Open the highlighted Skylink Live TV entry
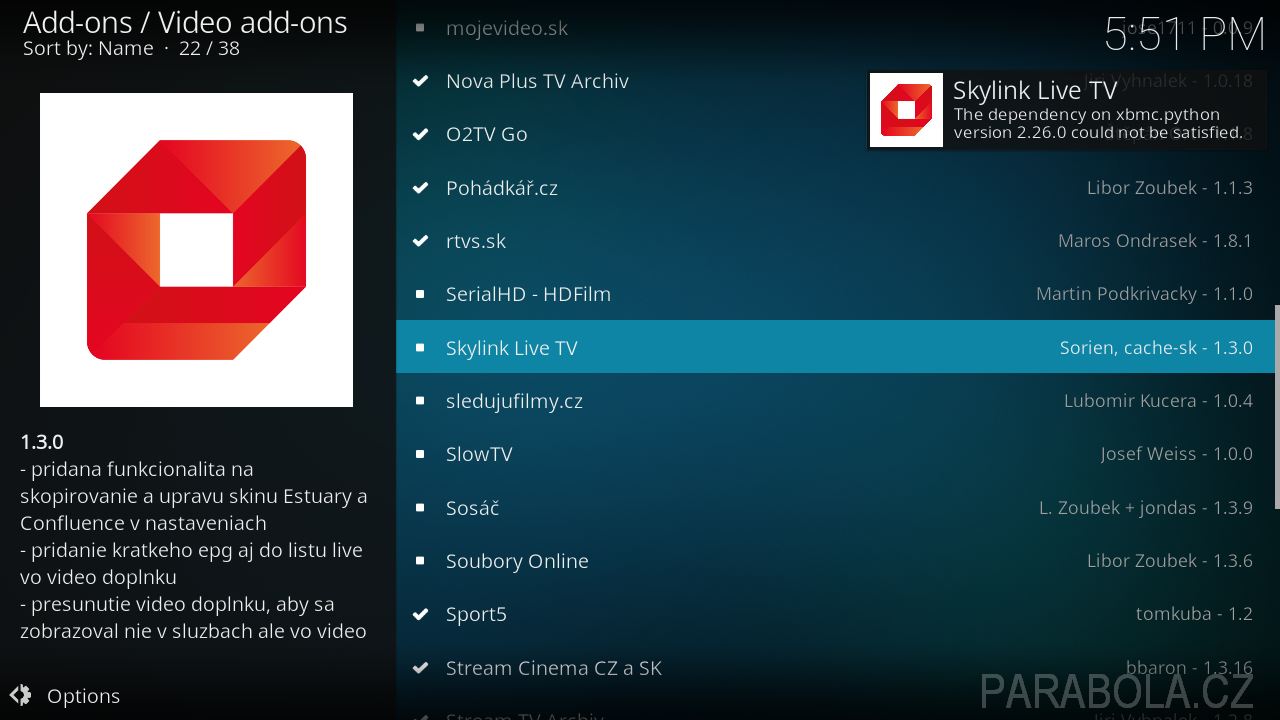This screenshot has height=720, width=1280. click(835, 347)
